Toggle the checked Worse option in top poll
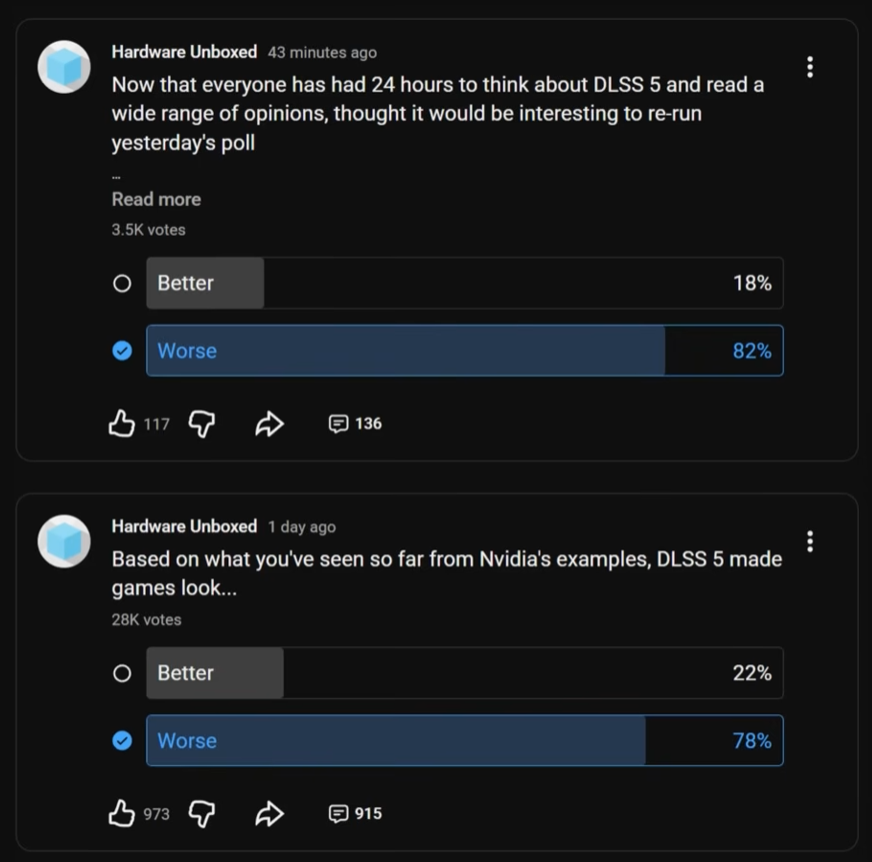Image resolution: width=872 pixels, height=862 pixels. tap(122, 351)
